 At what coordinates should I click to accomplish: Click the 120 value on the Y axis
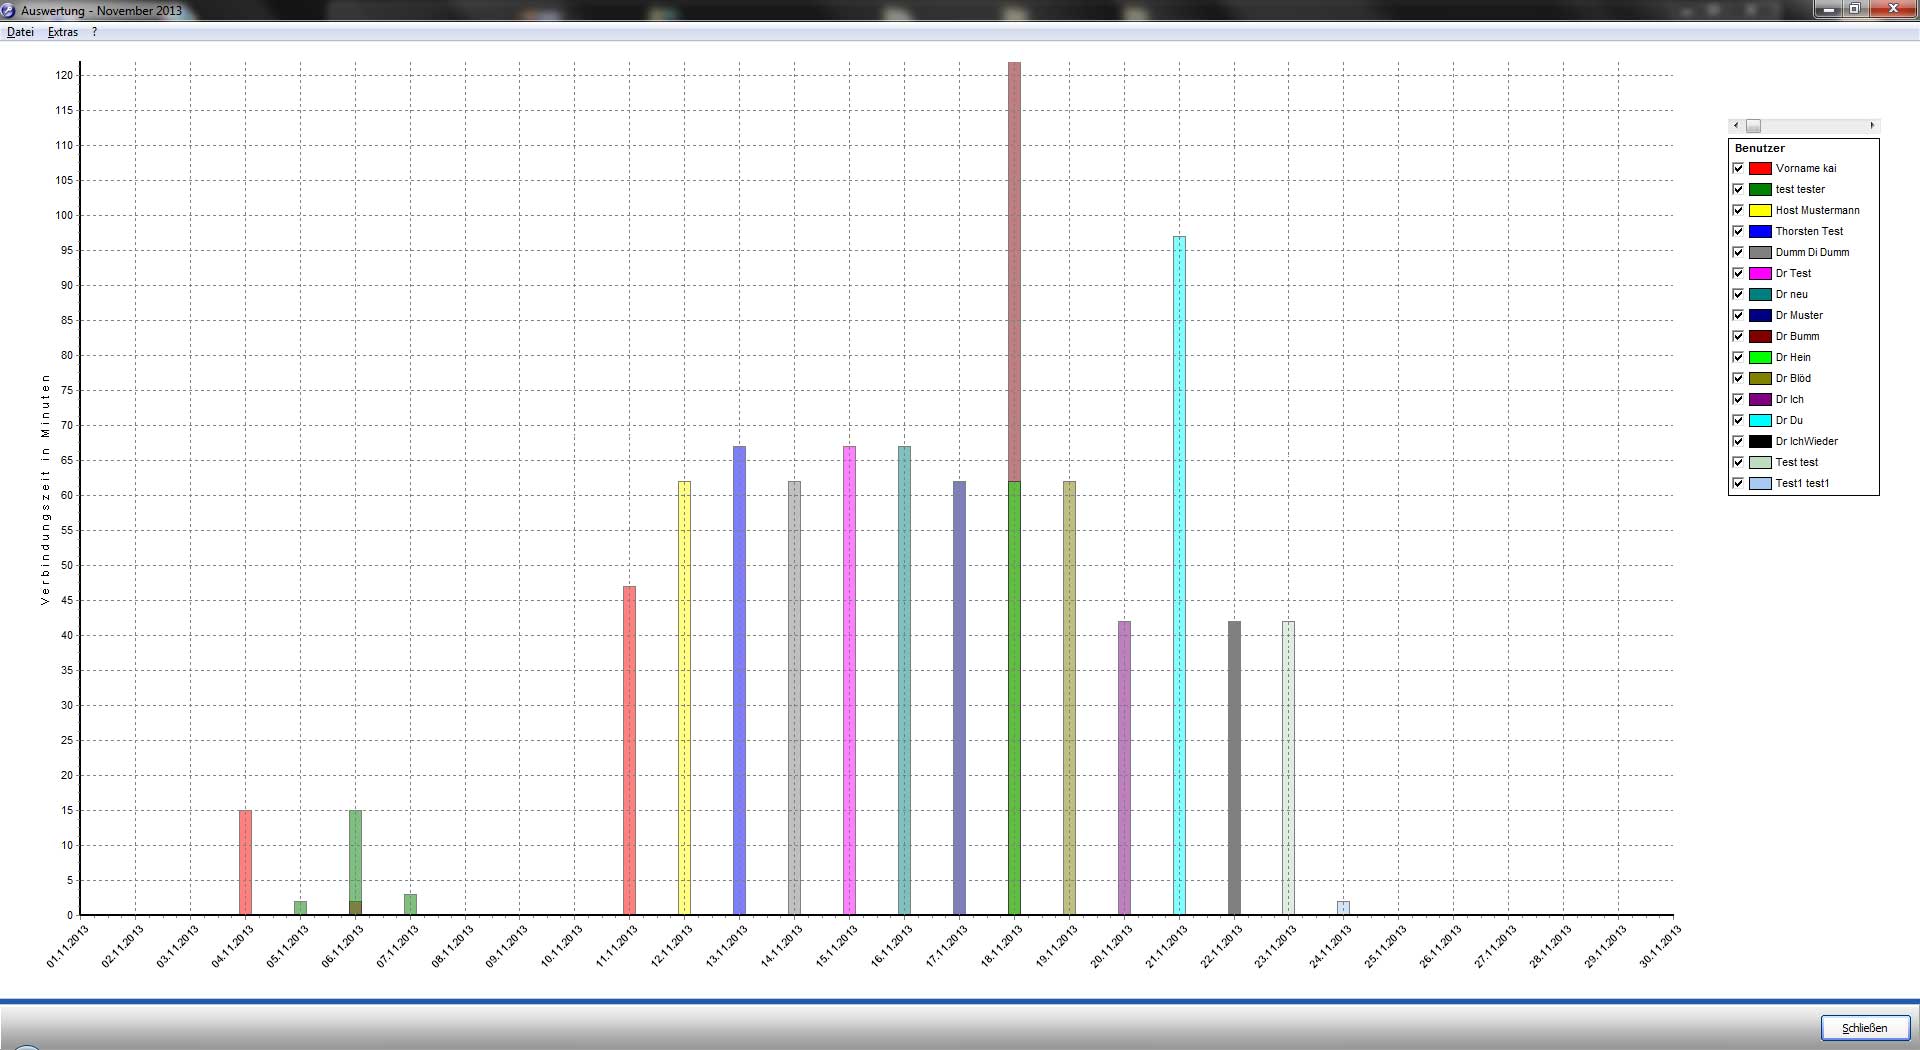click(64, 75)
